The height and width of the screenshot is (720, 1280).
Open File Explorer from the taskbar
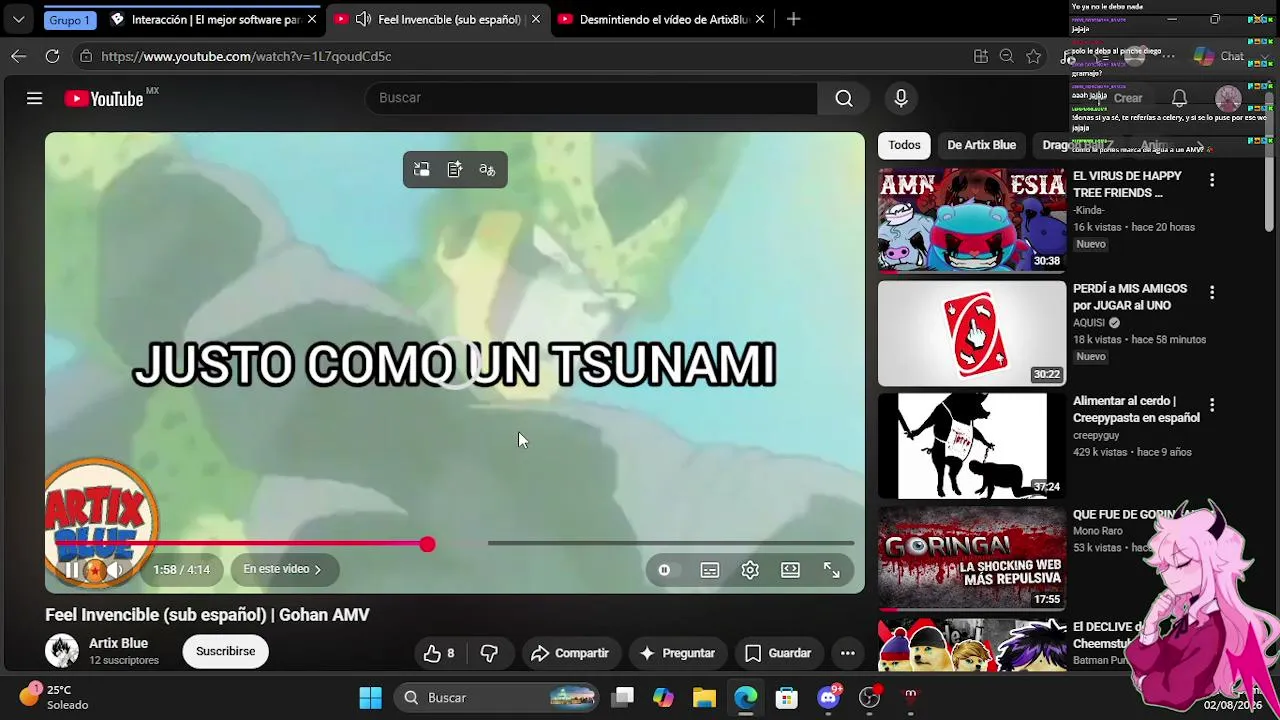704,698
